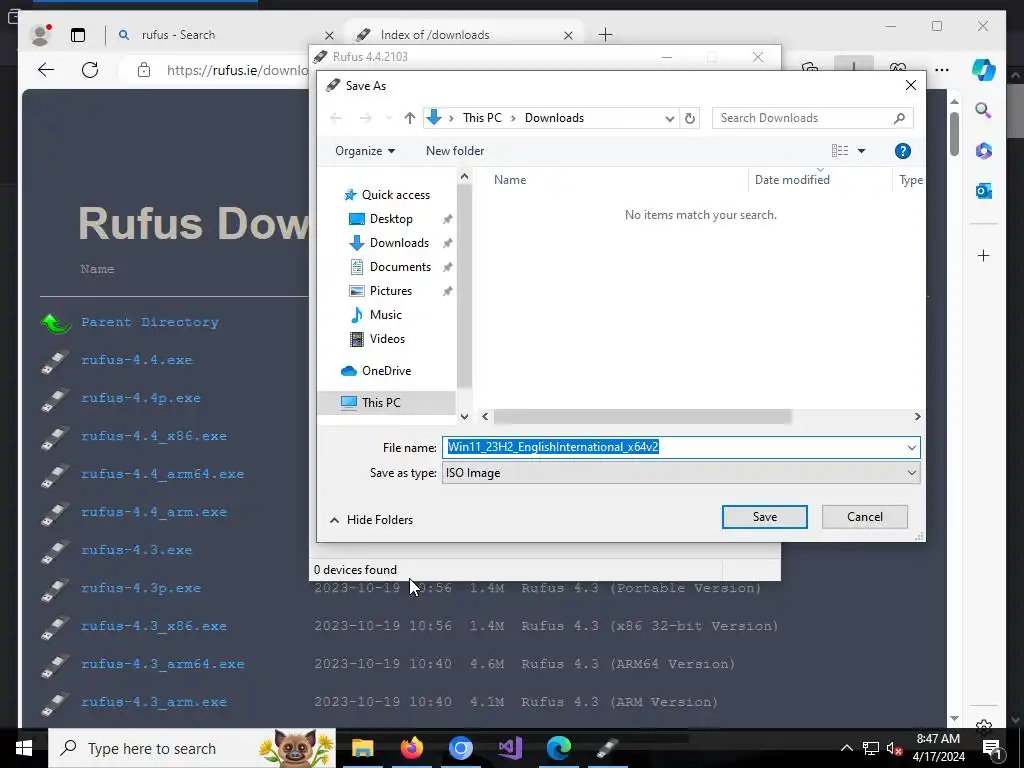Open the Save as type ISO Image dropdown

(x=681, y=473)
